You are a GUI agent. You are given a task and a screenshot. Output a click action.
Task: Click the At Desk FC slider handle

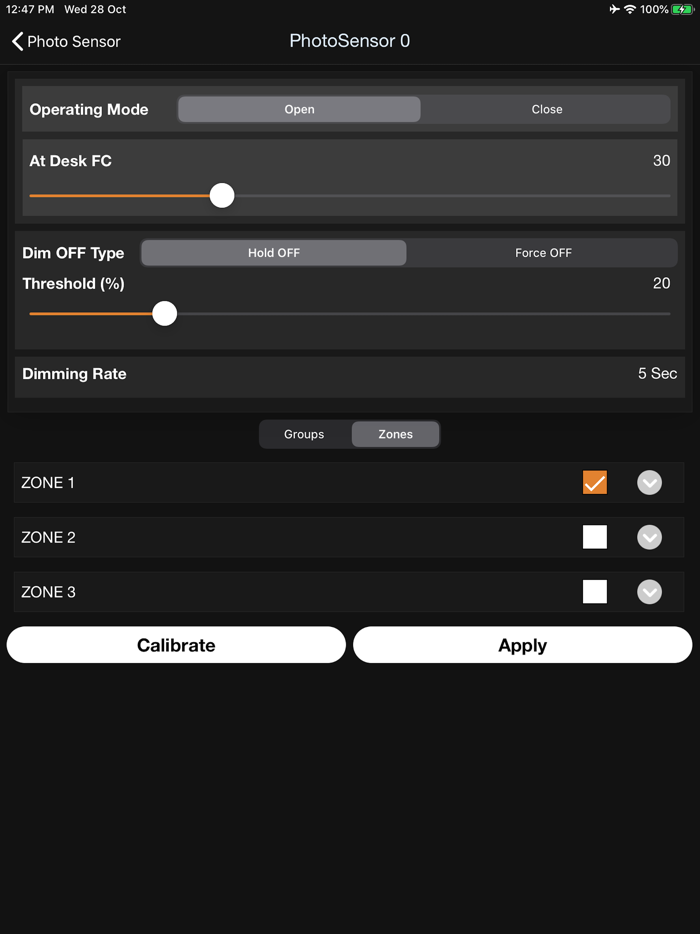click(222, 195)
